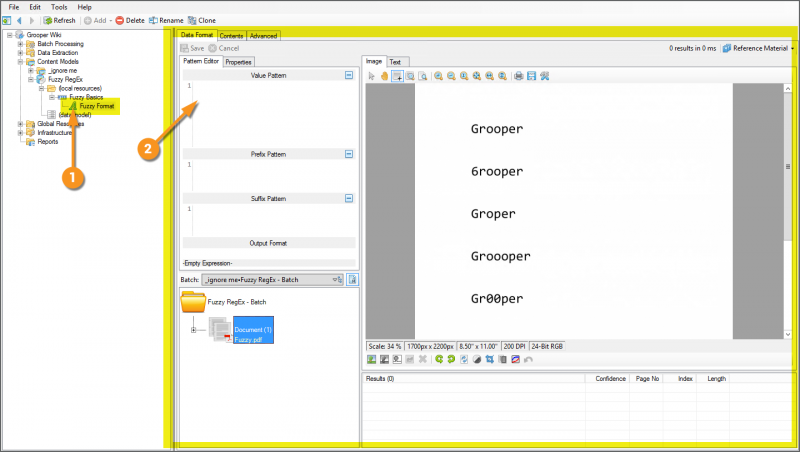Click the image viewer vertical scrollbar
Viewport: 800px width, 452px height.
tap(788, 211)
